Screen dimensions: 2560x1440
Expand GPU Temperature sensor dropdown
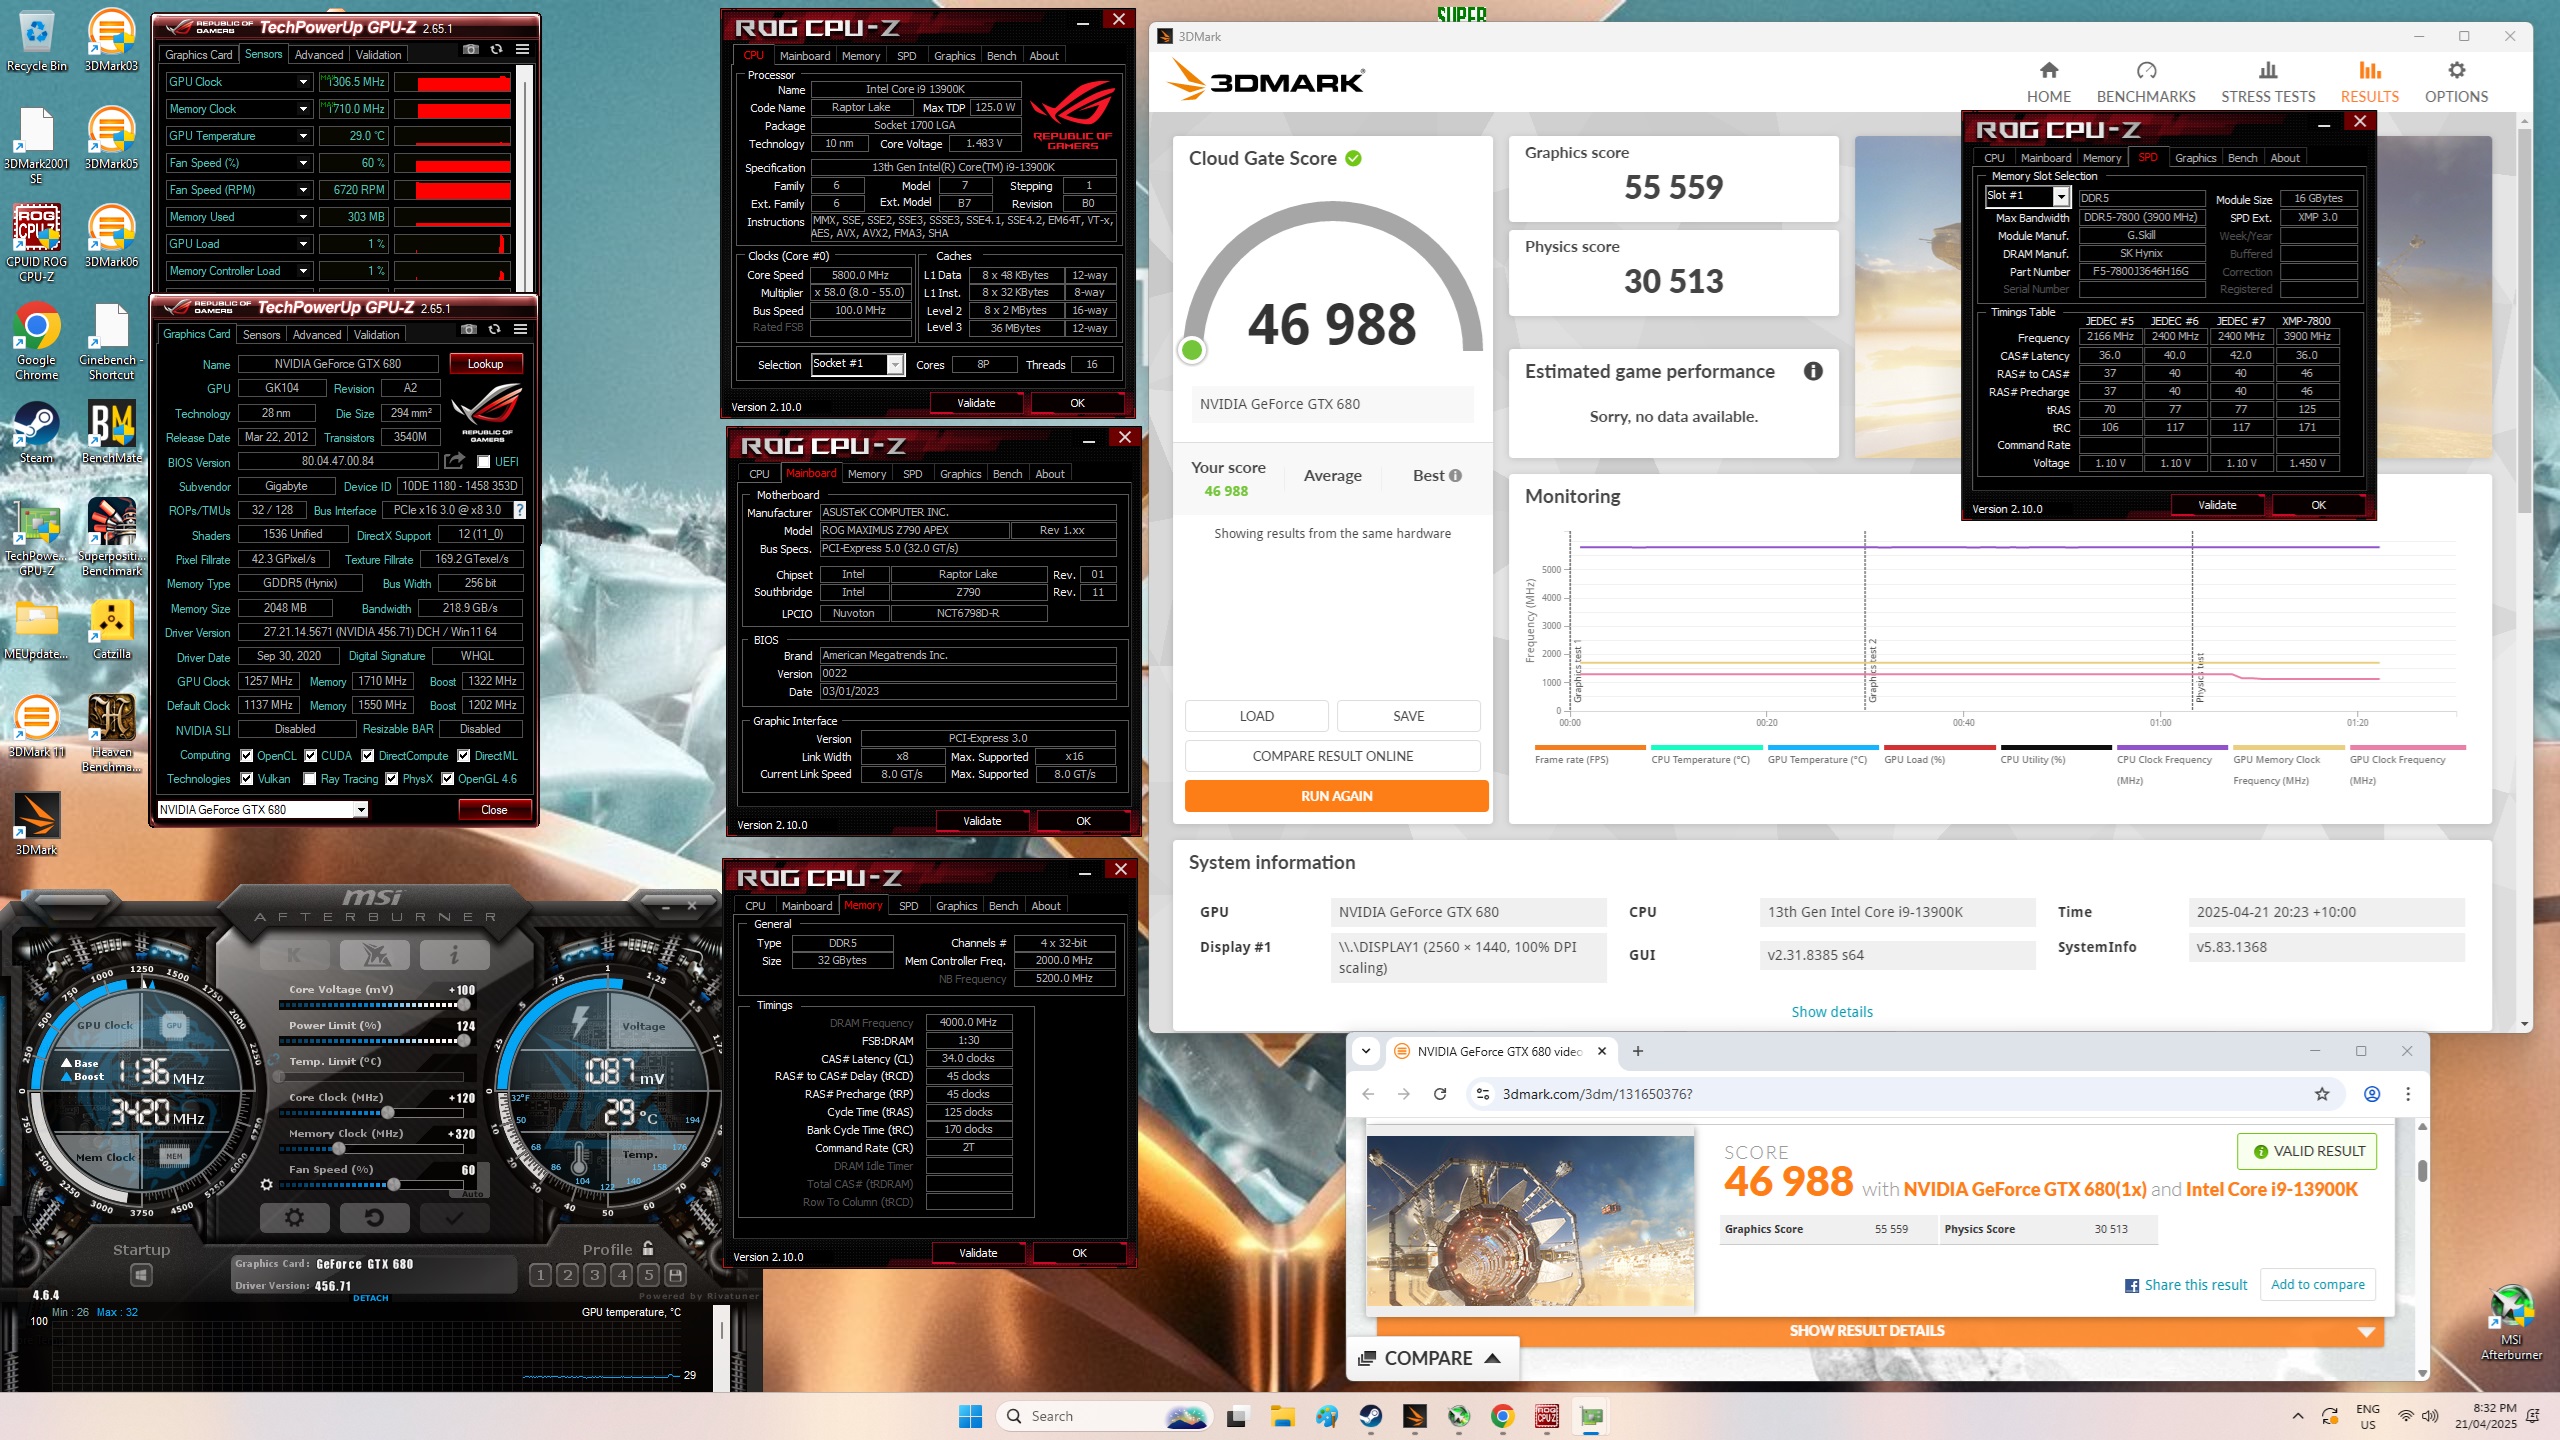click(303, 136)
